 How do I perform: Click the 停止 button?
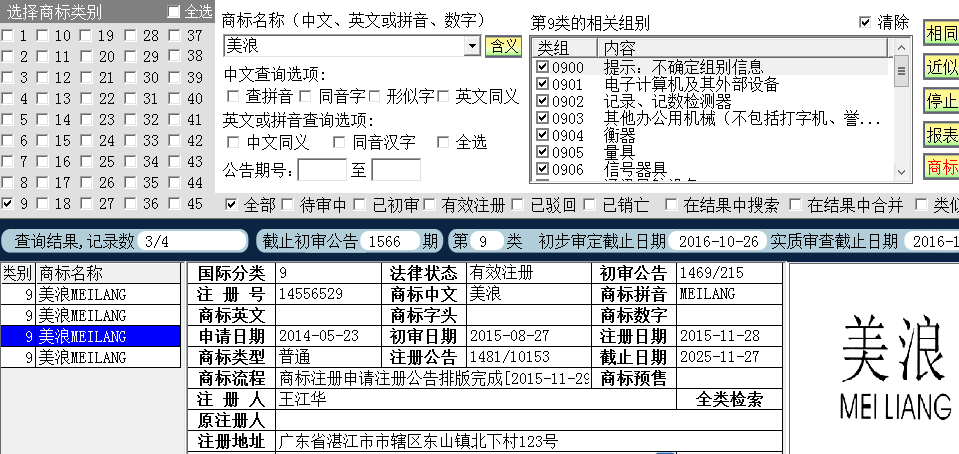tap(942, 101)
